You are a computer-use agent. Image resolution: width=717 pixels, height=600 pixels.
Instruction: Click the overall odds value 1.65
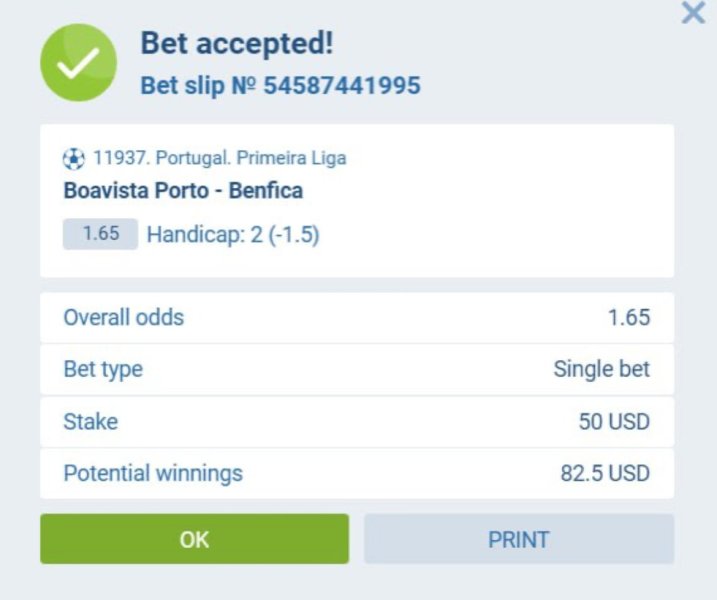tap(629, 318)
